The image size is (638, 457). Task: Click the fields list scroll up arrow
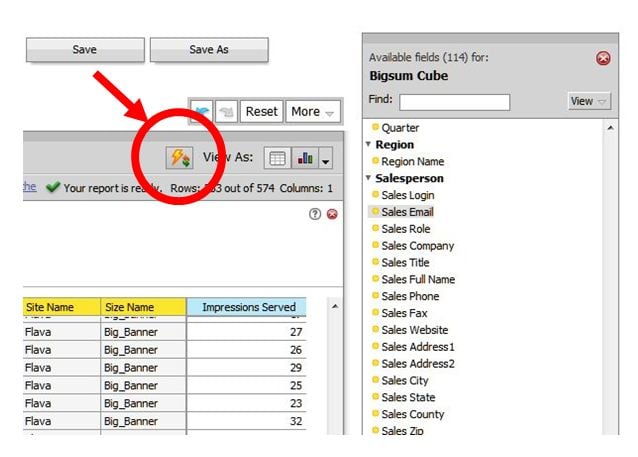pos(609,128)
